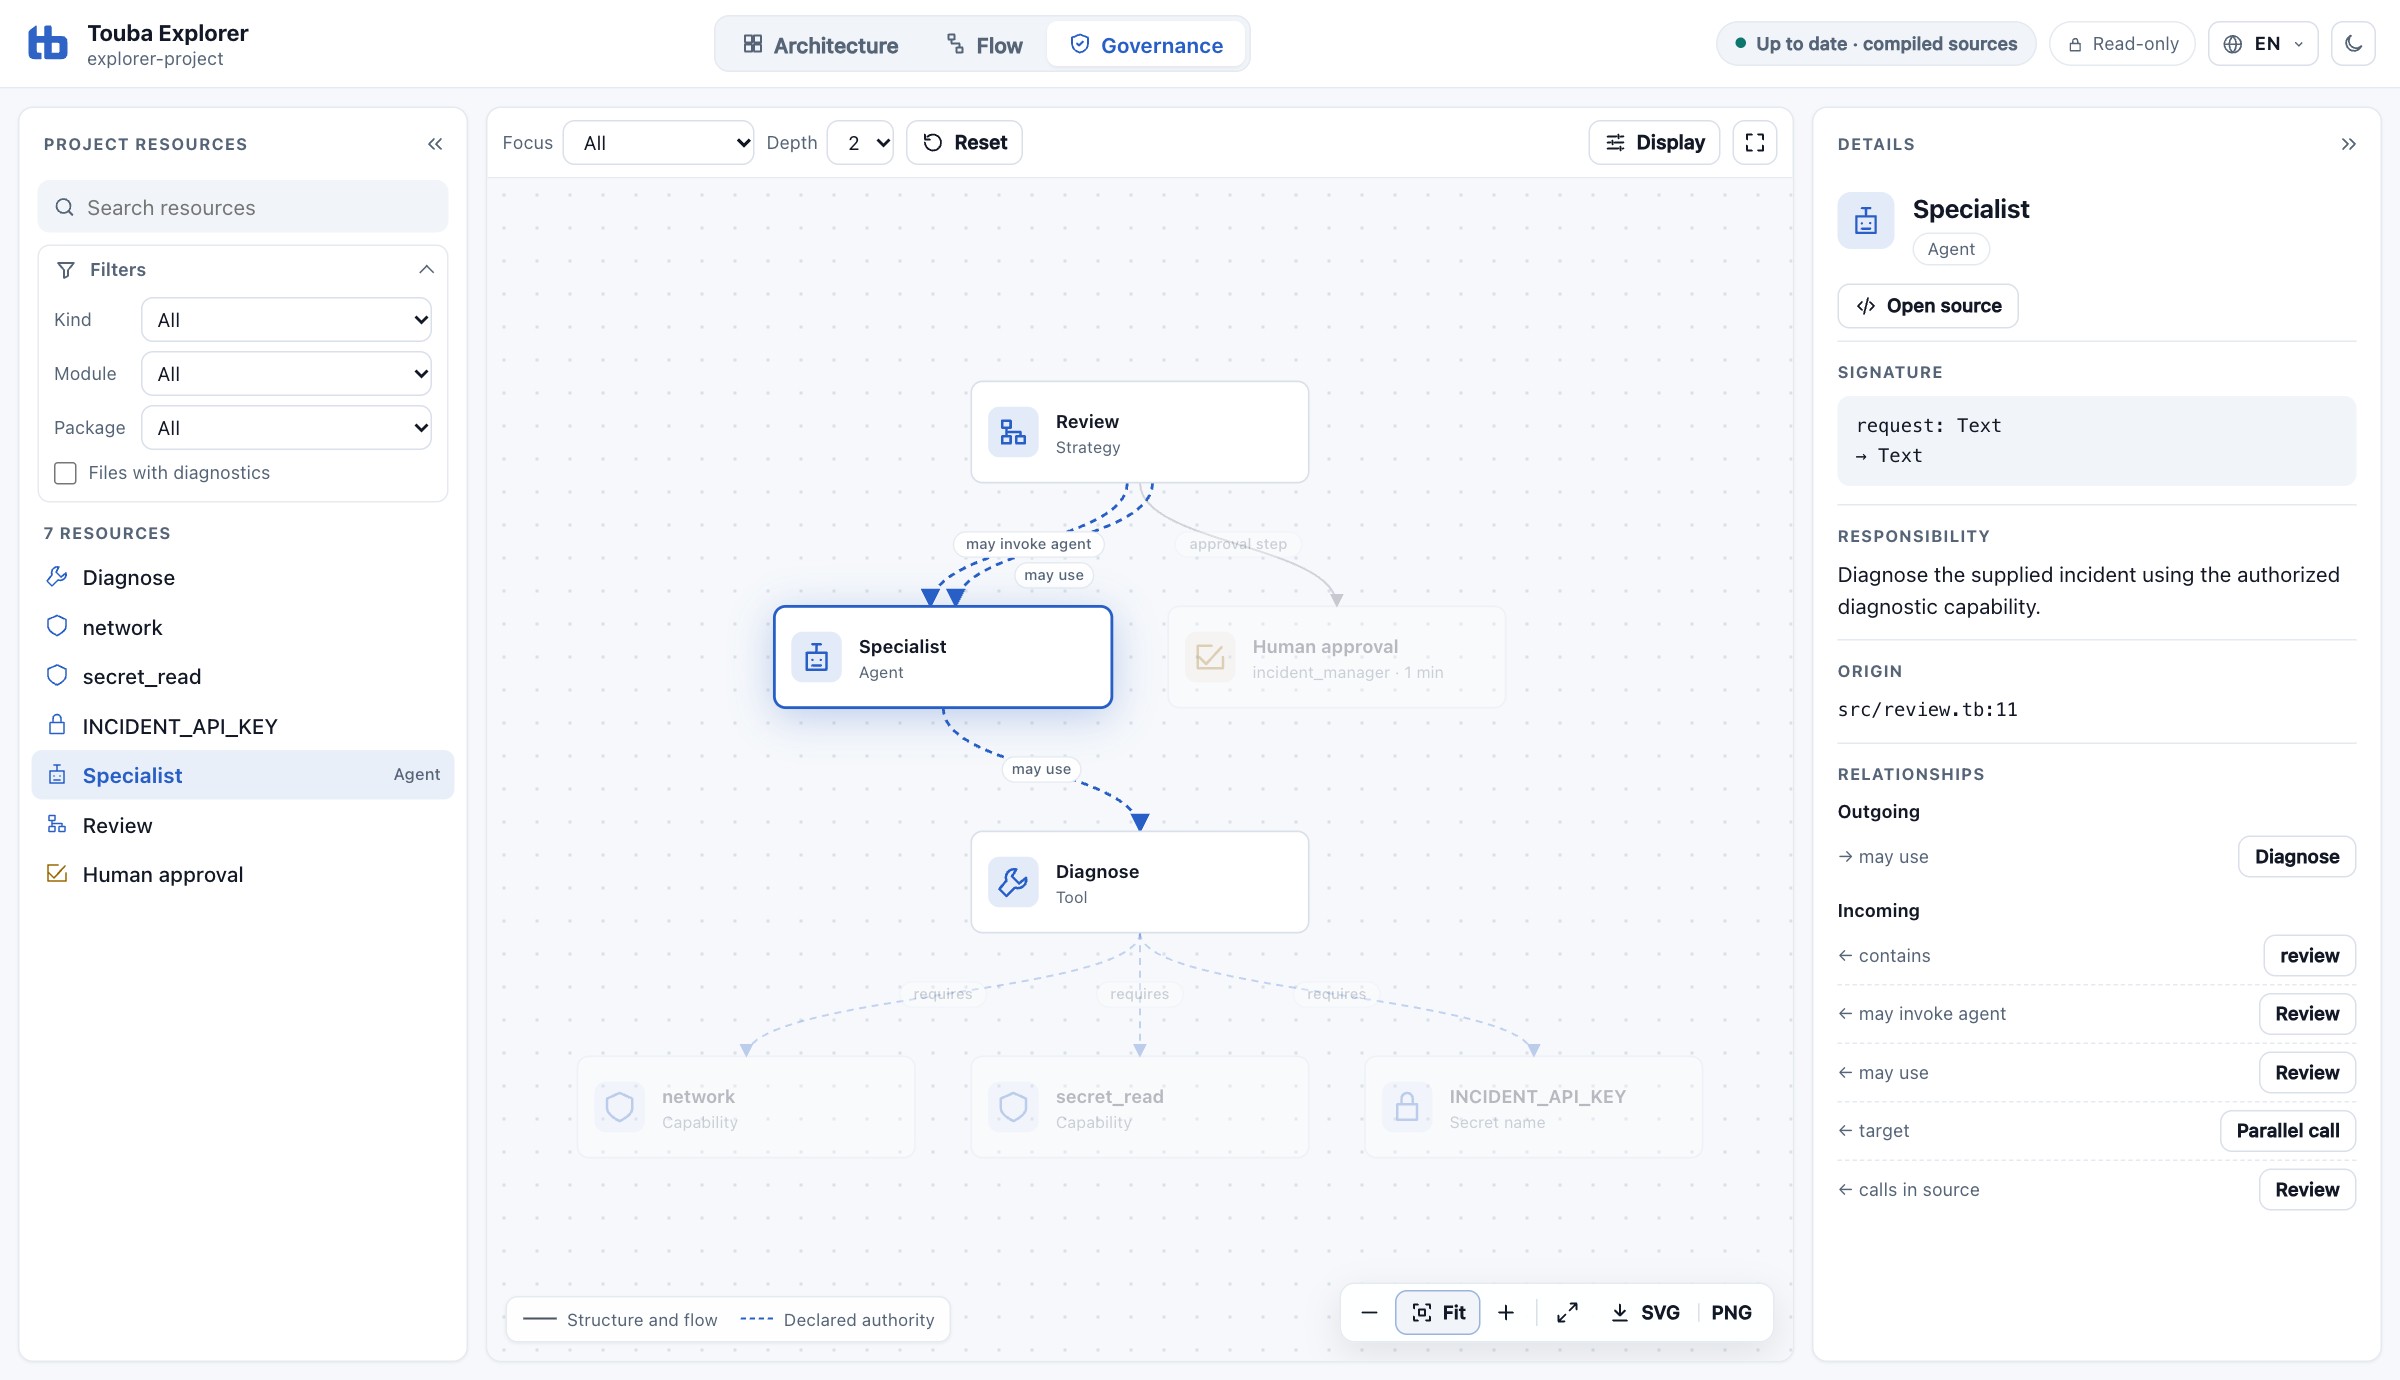Image resolution: width=2400 pixels, height=1380 pixels.
Task: Click the shield icon on secret_read node
Action: (x=1013, y=1107)
